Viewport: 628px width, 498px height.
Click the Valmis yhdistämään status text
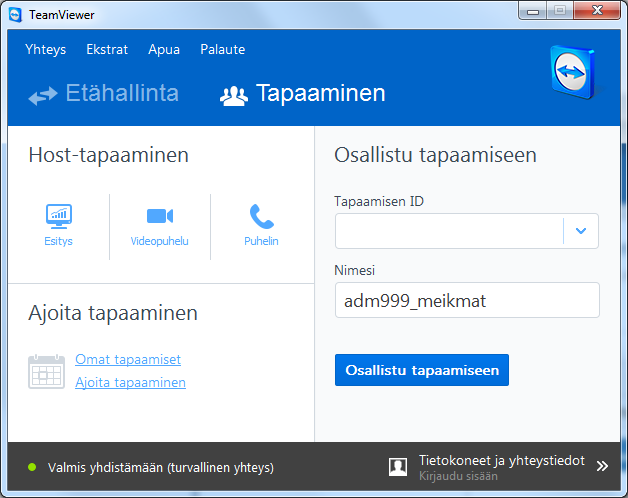pyautogui.click(x=161, y=468)
